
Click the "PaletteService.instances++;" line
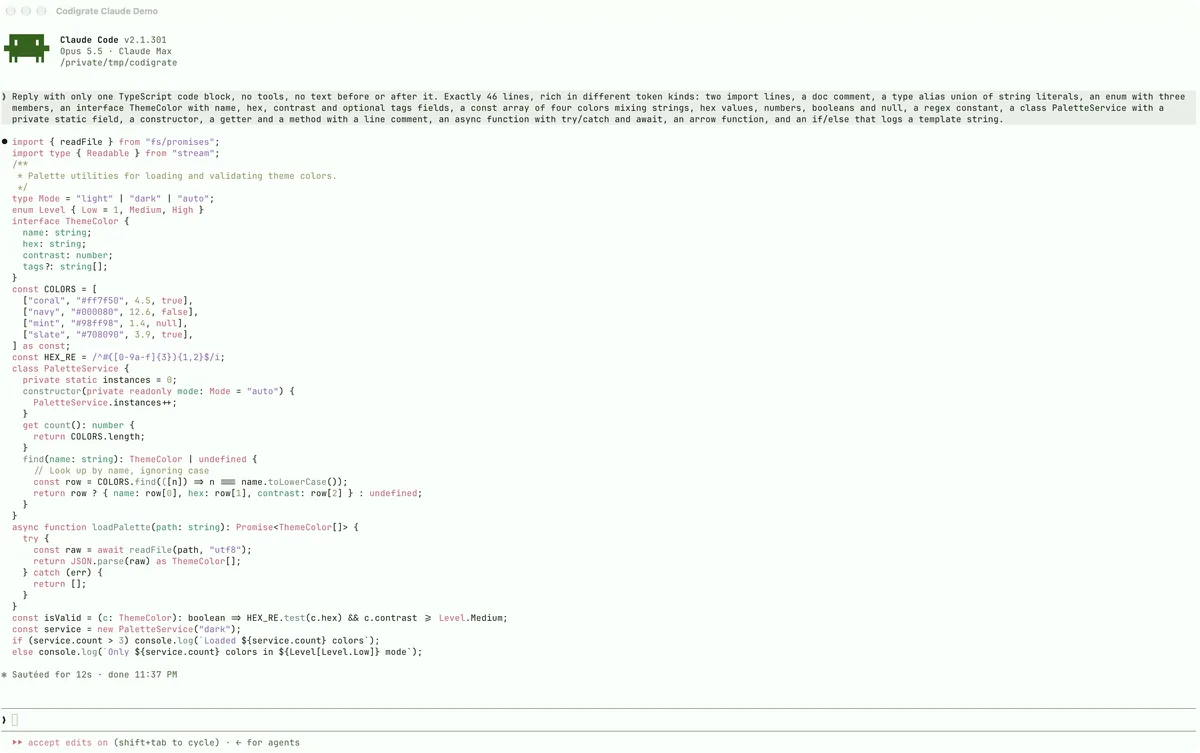pos(103,402)
